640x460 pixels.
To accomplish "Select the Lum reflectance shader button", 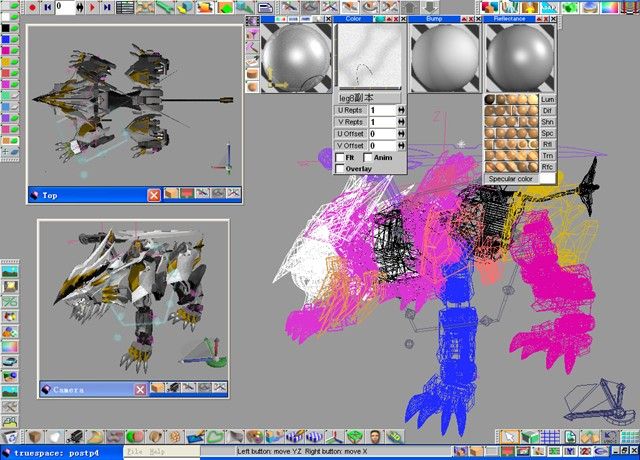I will tap(548, 100).
